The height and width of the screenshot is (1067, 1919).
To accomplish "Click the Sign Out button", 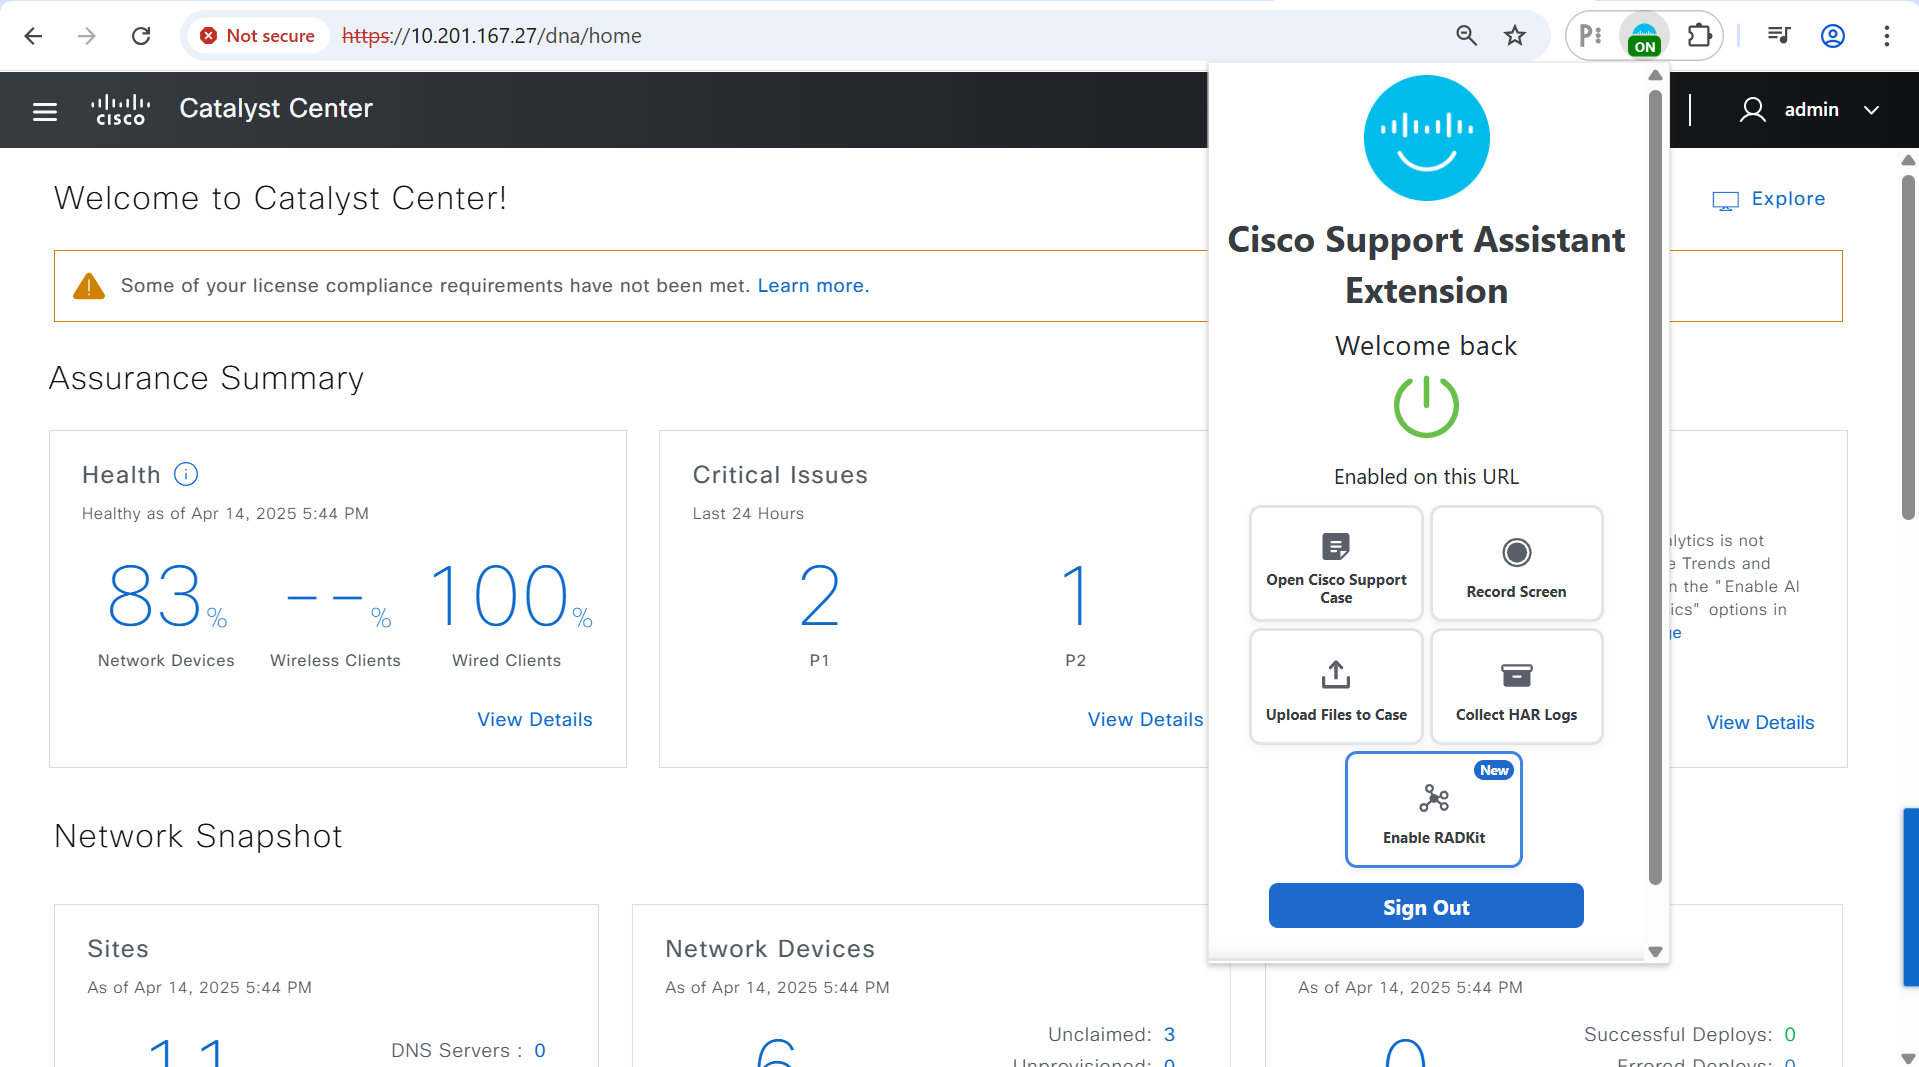I will click(1425, 906).
